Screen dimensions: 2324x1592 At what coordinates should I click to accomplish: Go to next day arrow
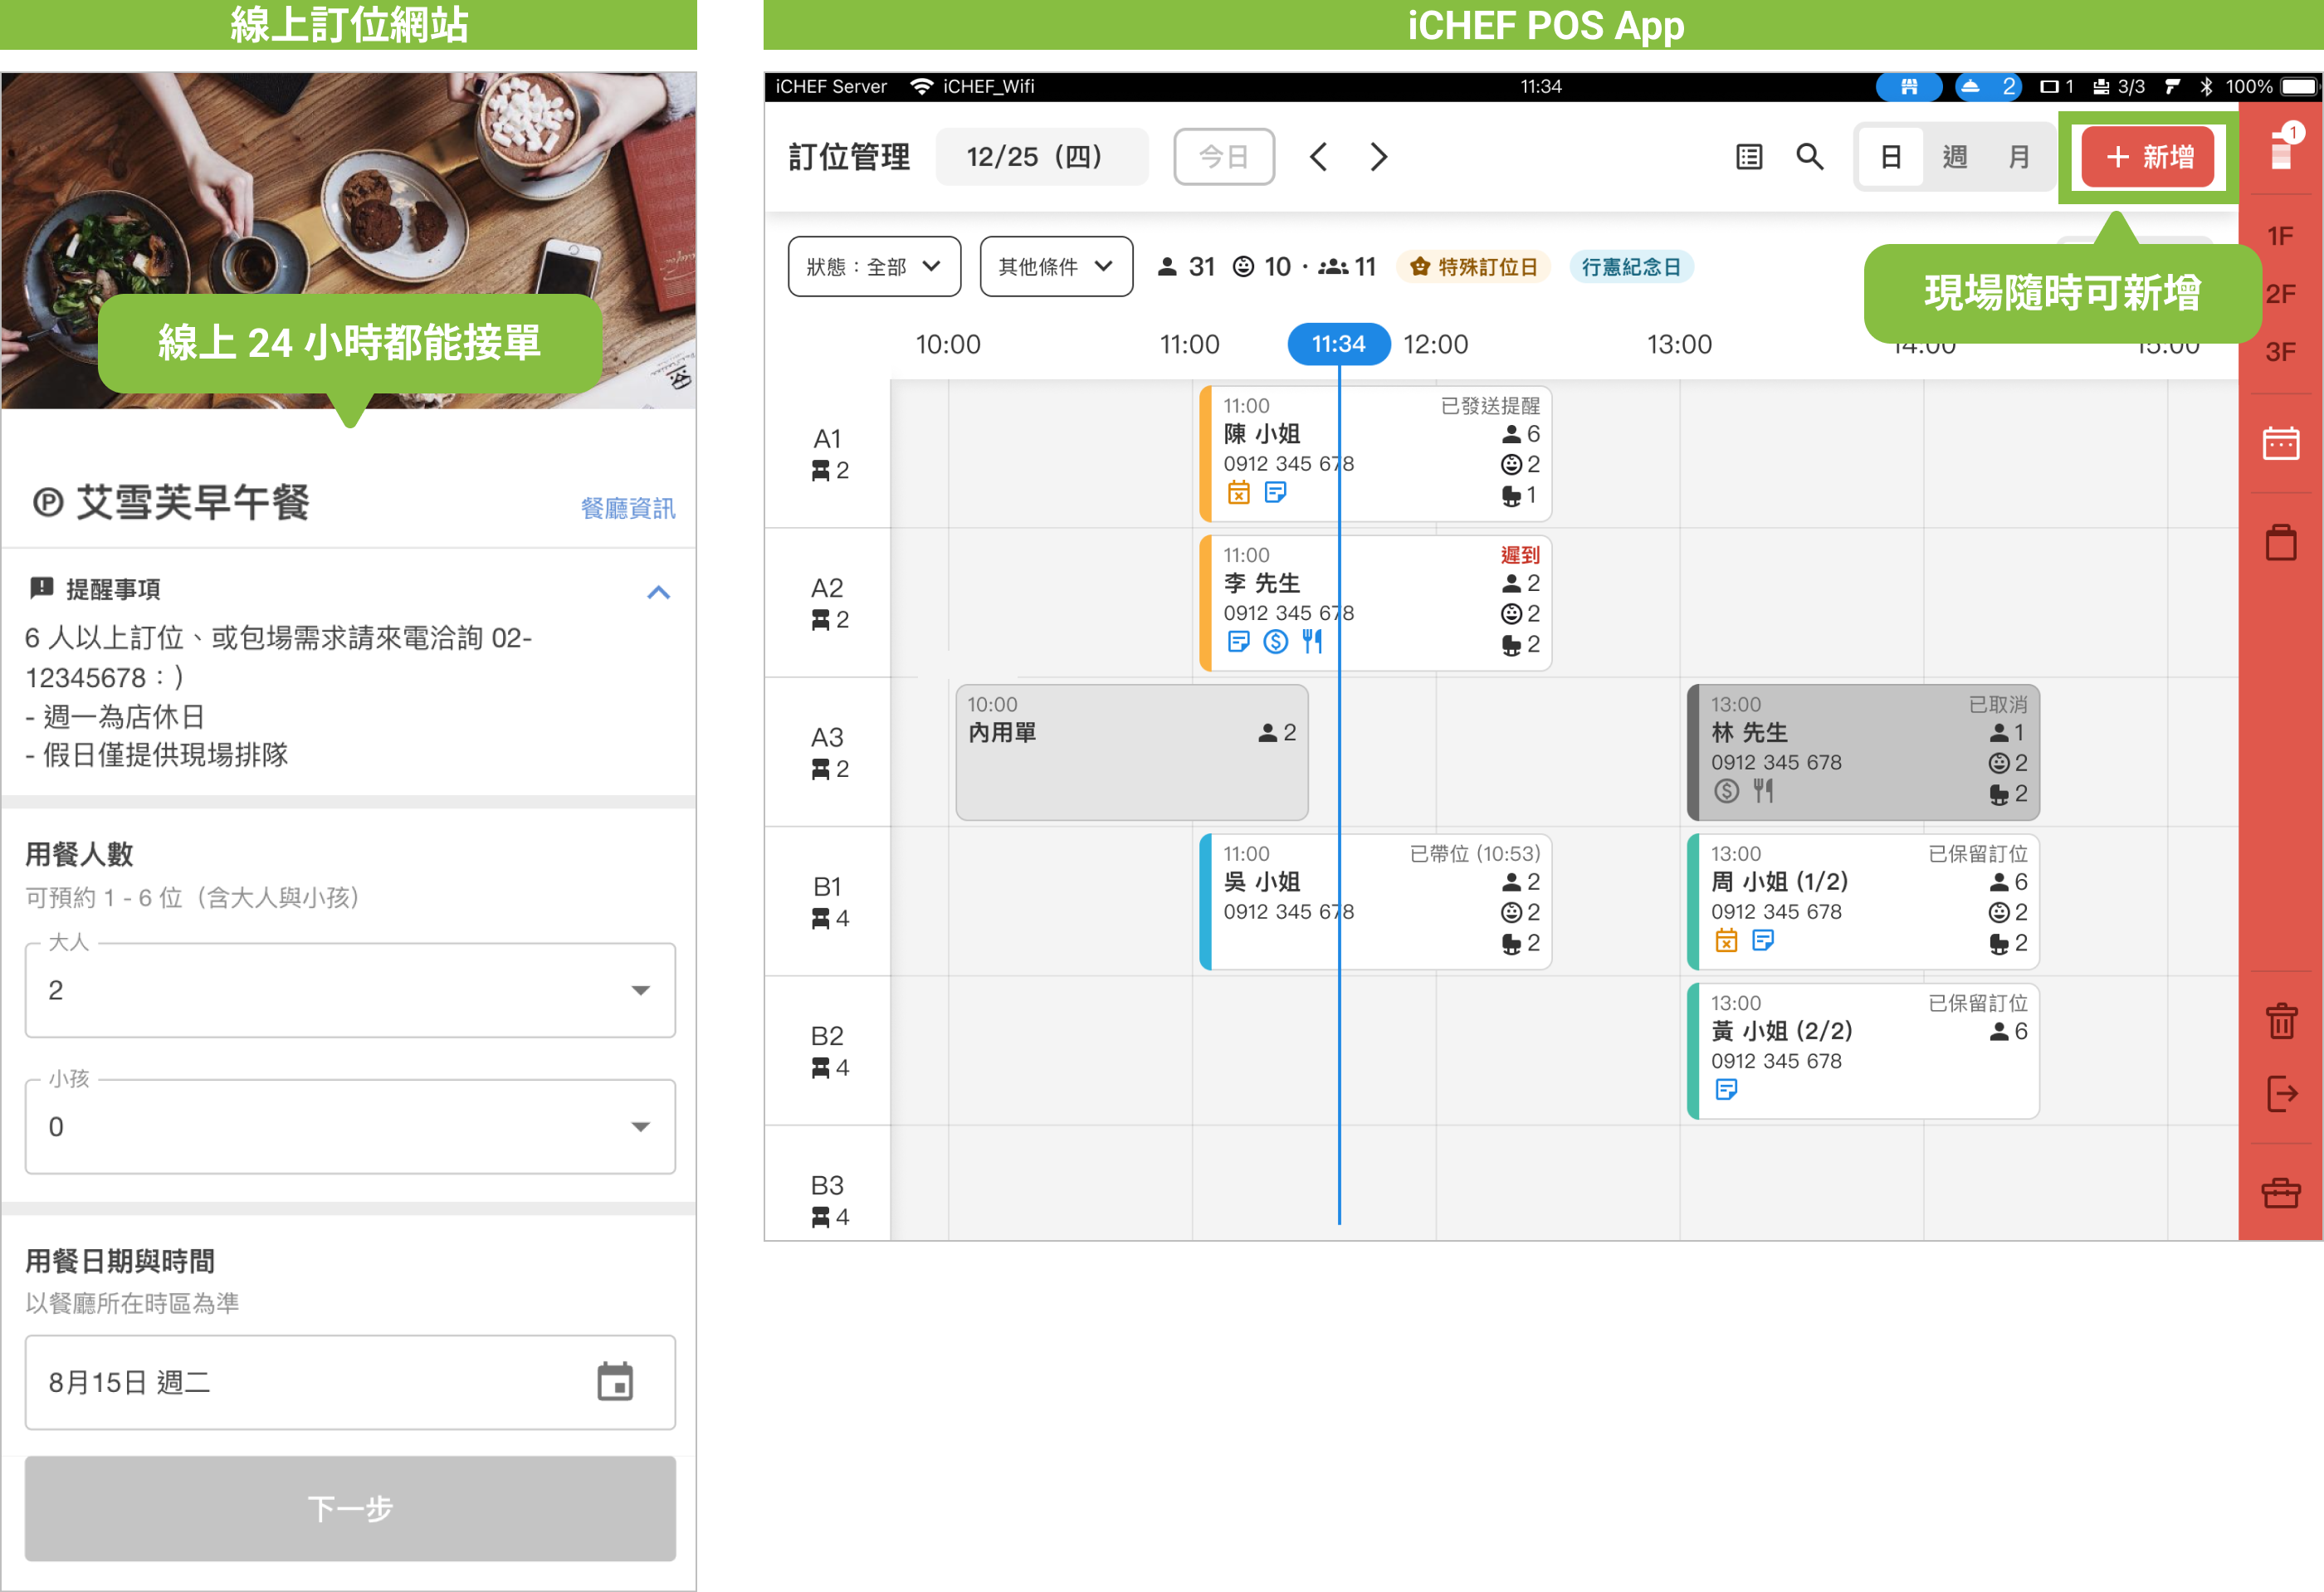coord(1379,157)
